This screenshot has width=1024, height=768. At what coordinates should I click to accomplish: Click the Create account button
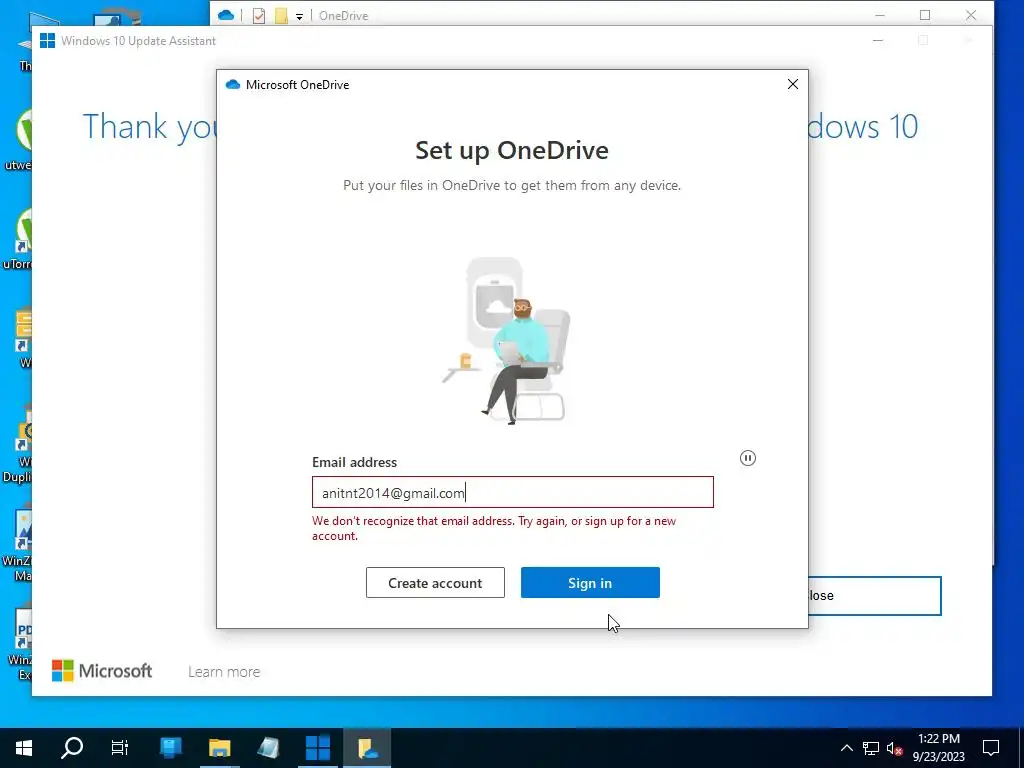tap(435, 583)
